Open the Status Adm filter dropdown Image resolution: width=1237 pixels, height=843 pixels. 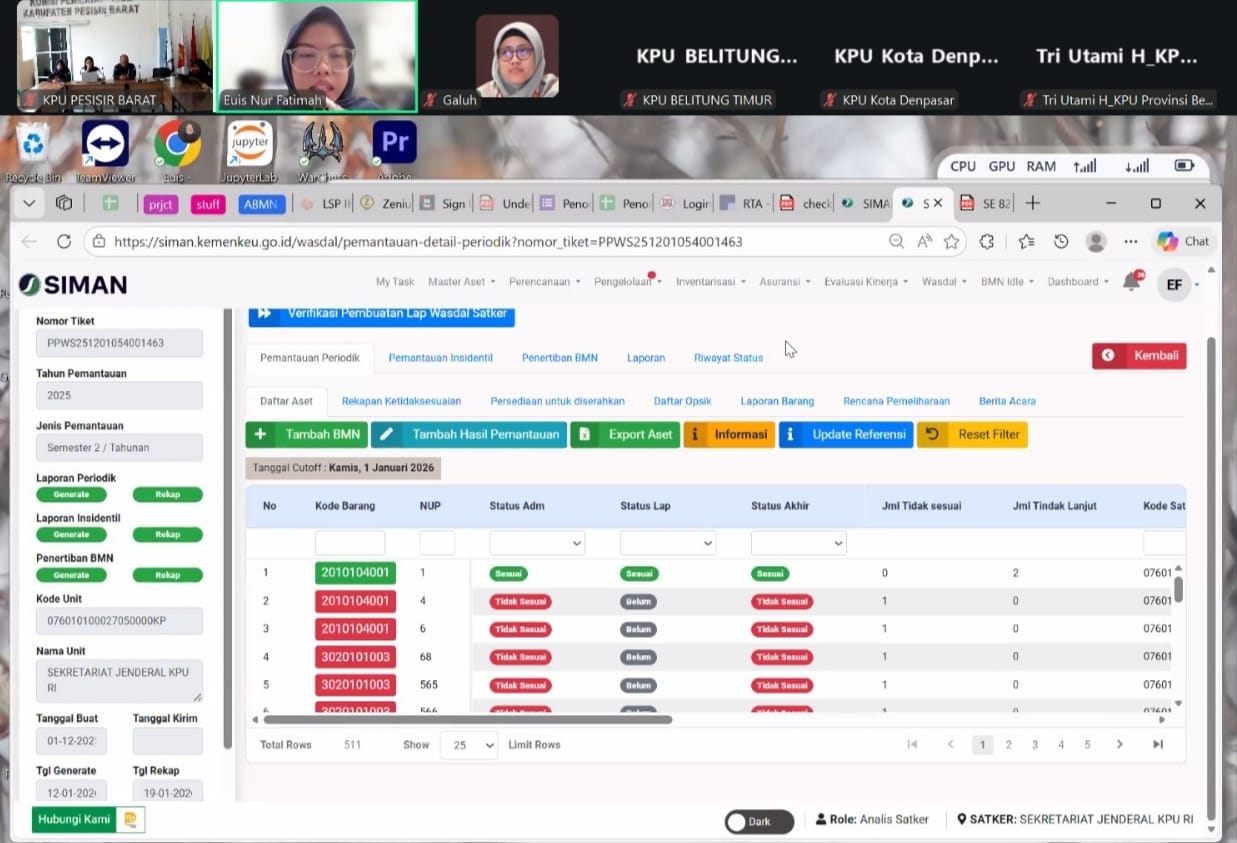point(536,543)
